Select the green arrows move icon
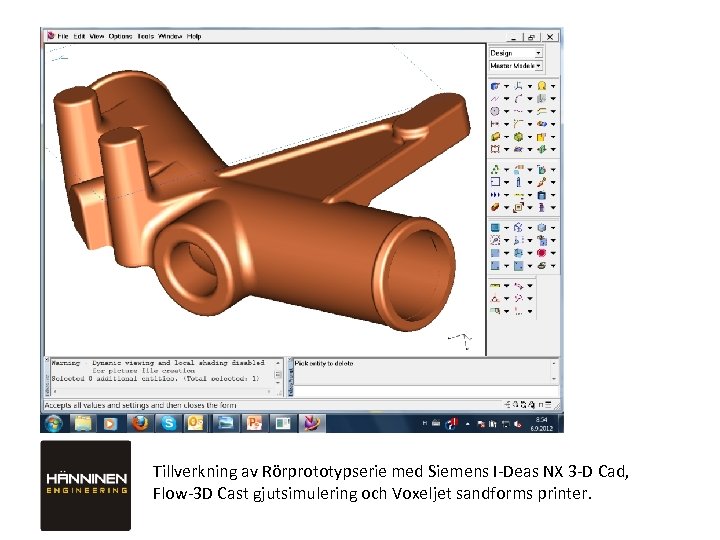 pyautogui.click(x=542, y=149)
